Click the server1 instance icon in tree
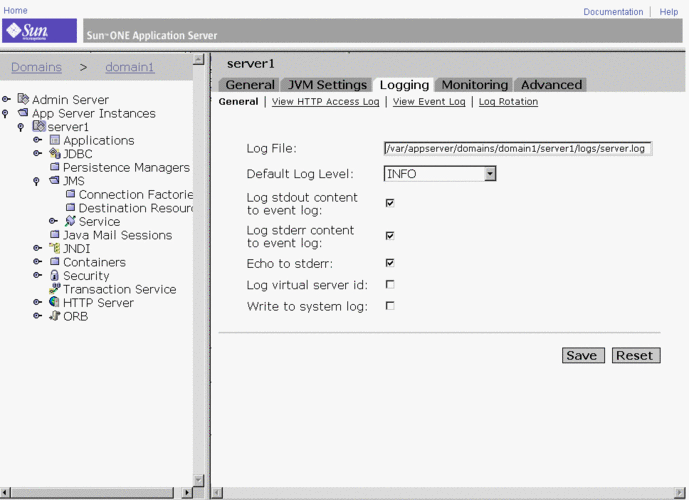Screen dimensions: 689x500 click(x=39, y=126)
